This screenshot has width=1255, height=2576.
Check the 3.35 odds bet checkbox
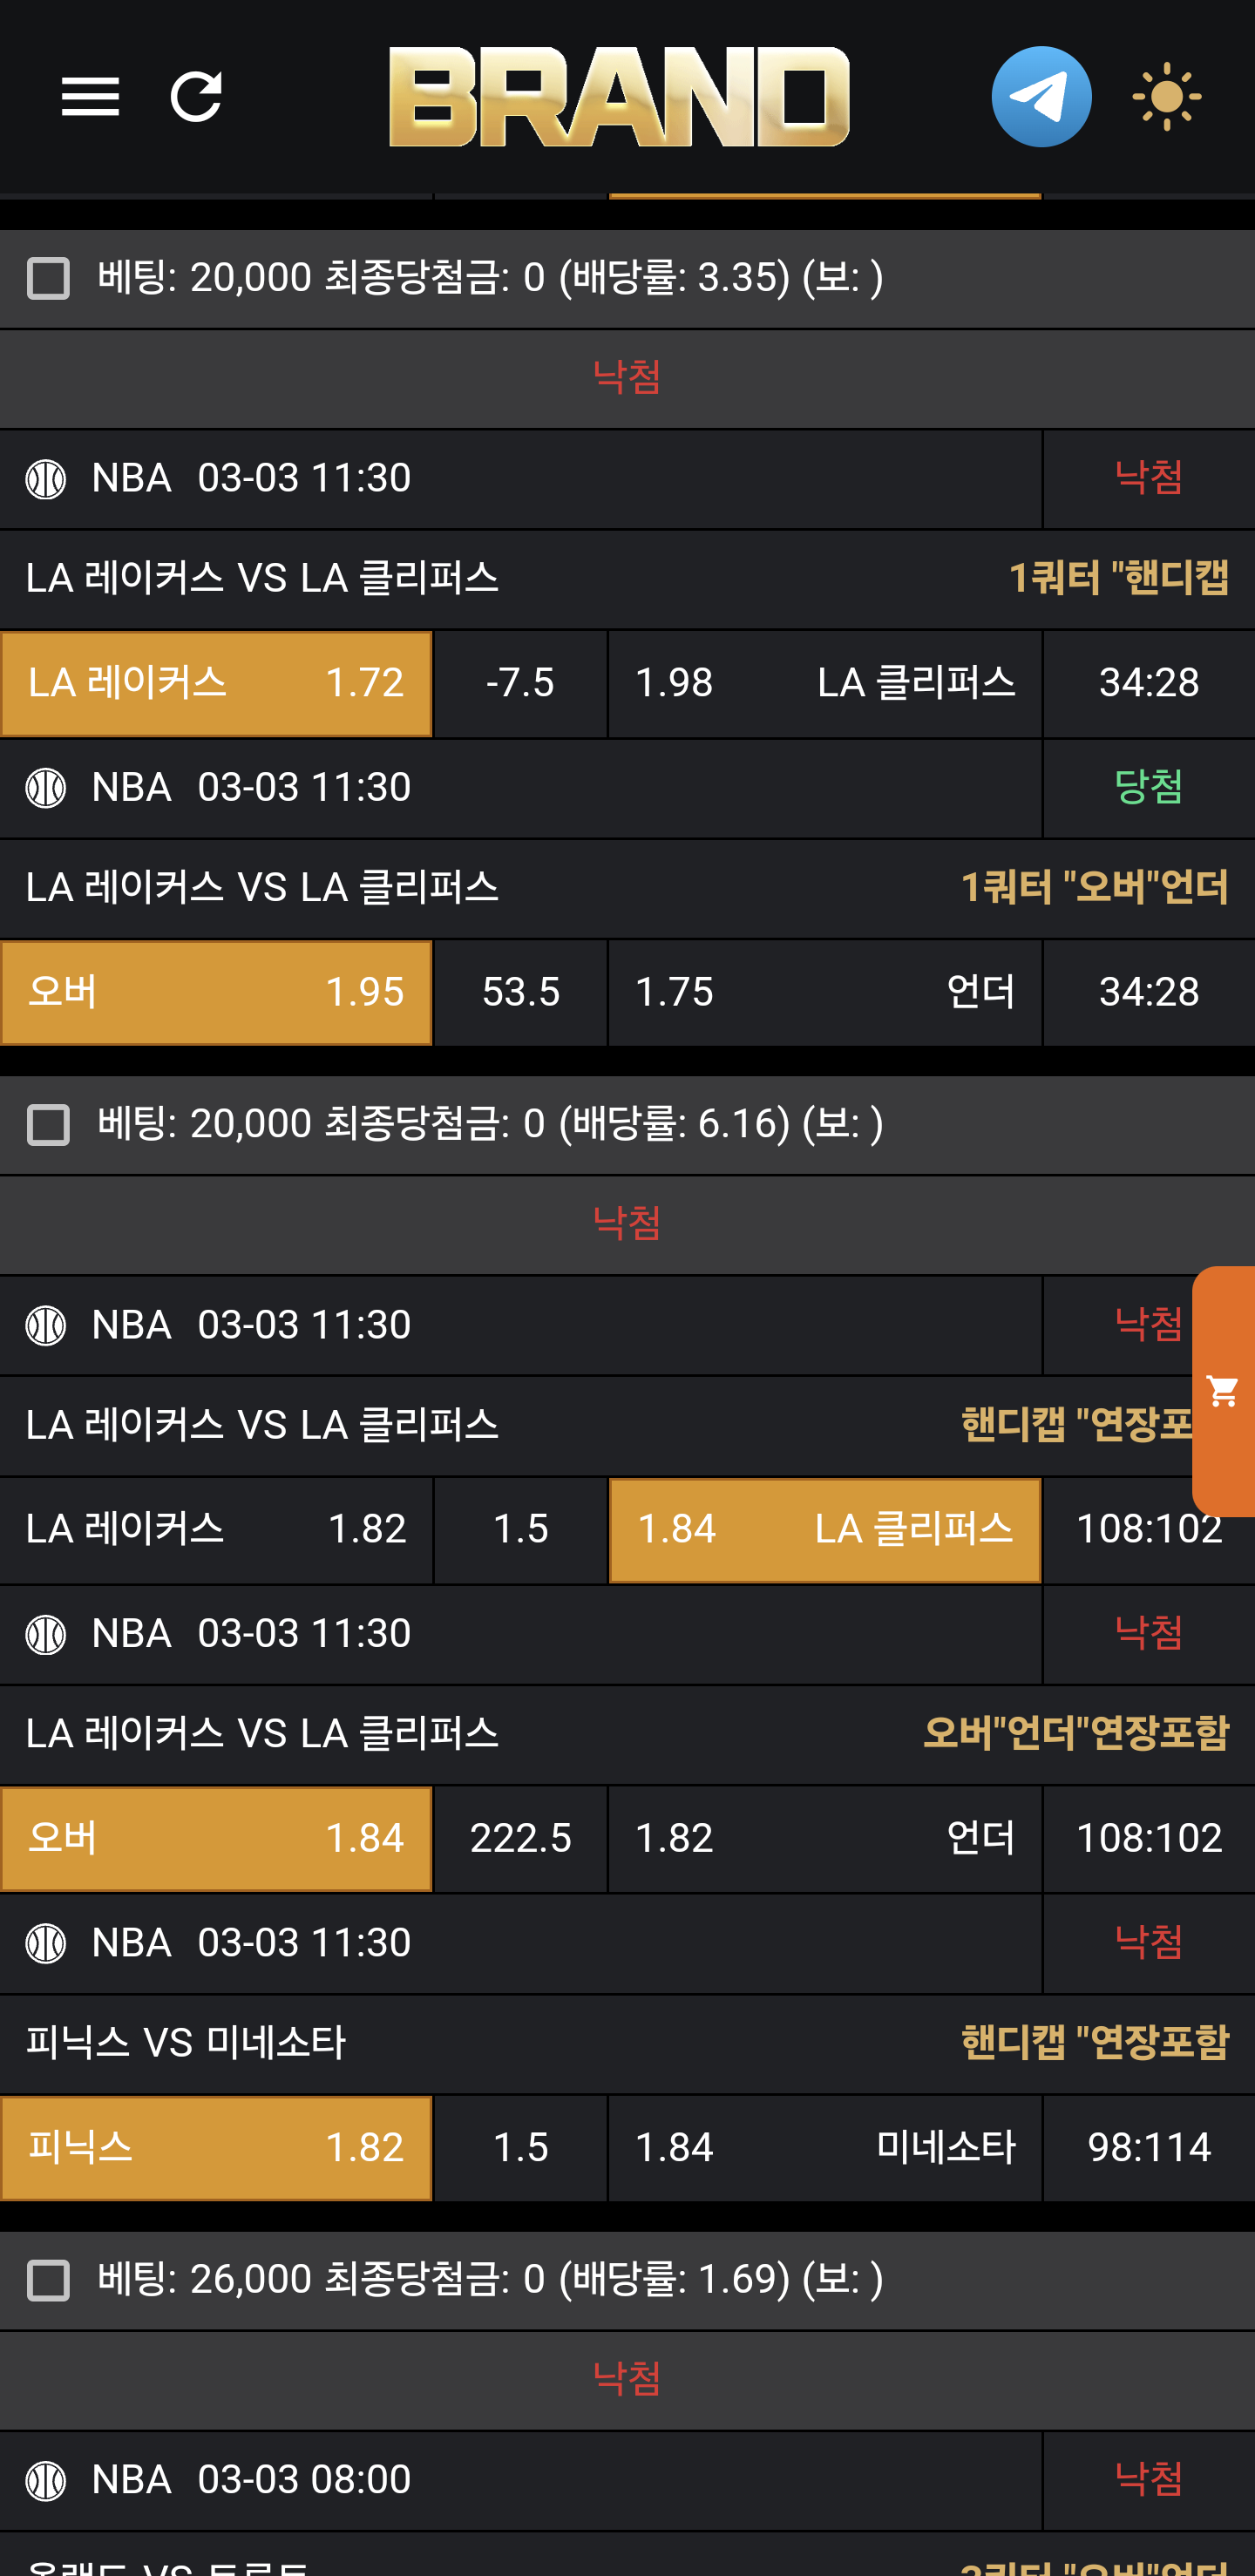[48, 278]
